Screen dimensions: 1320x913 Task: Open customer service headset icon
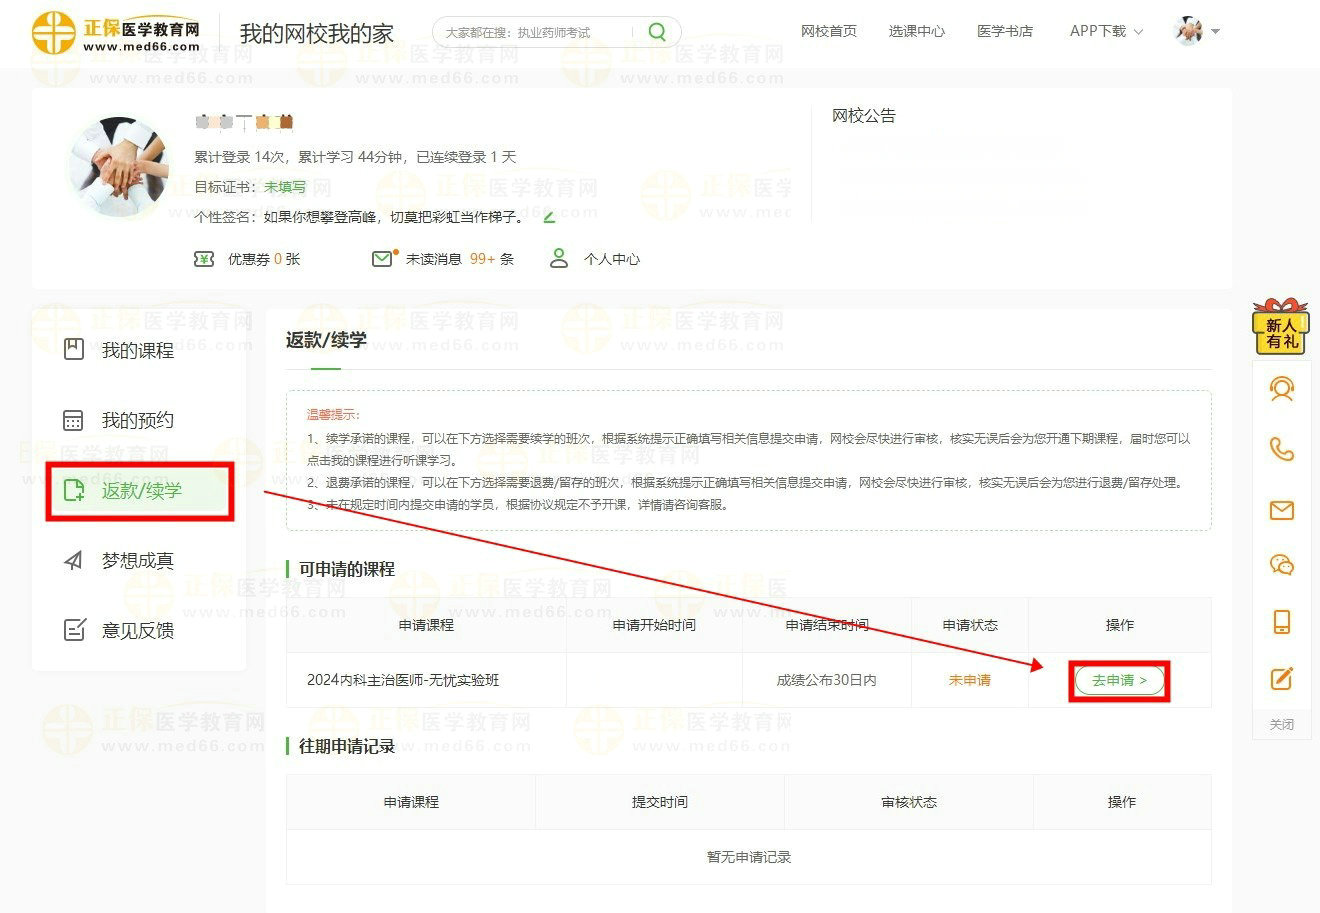click(1281, 389)
